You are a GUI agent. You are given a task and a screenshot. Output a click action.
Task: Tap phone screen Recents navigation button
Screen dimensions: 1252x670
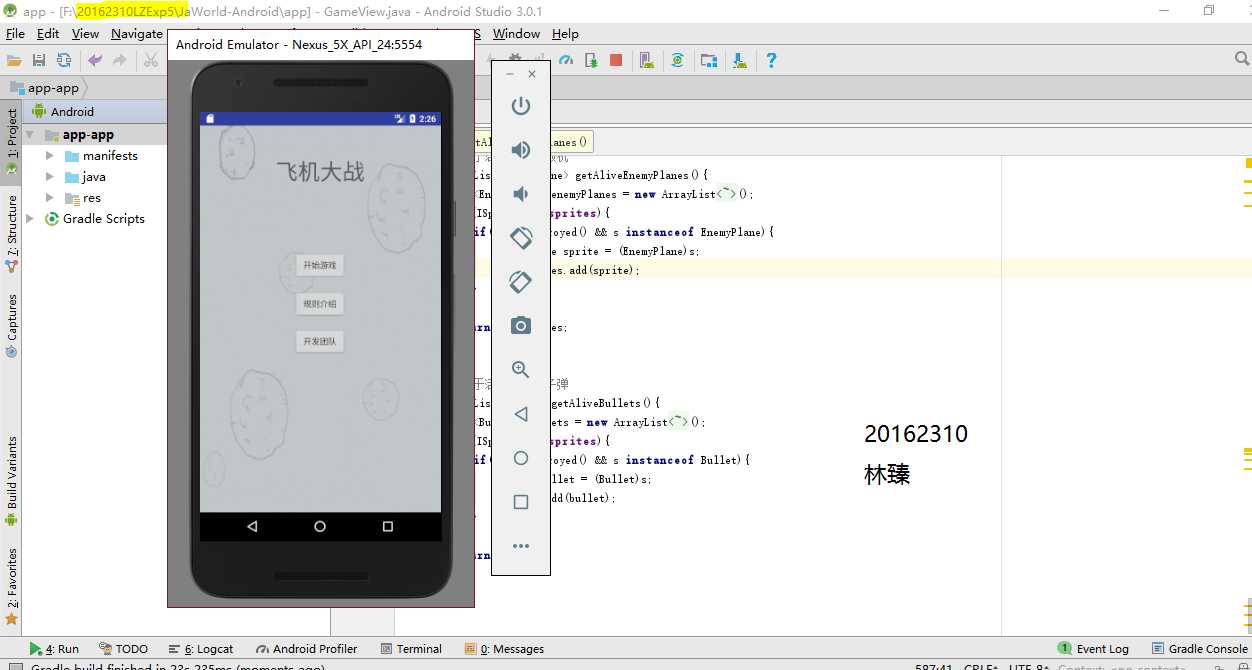[x=388, y=526]
